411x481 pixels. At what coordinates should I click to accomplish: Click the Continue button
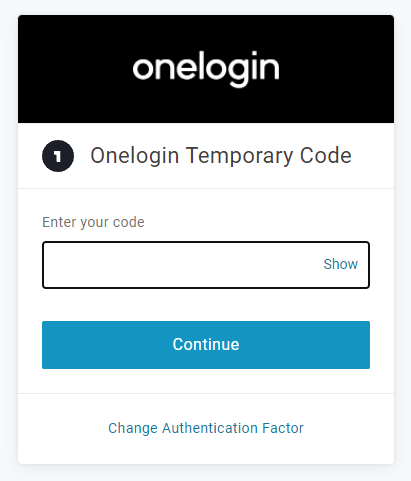206,345
